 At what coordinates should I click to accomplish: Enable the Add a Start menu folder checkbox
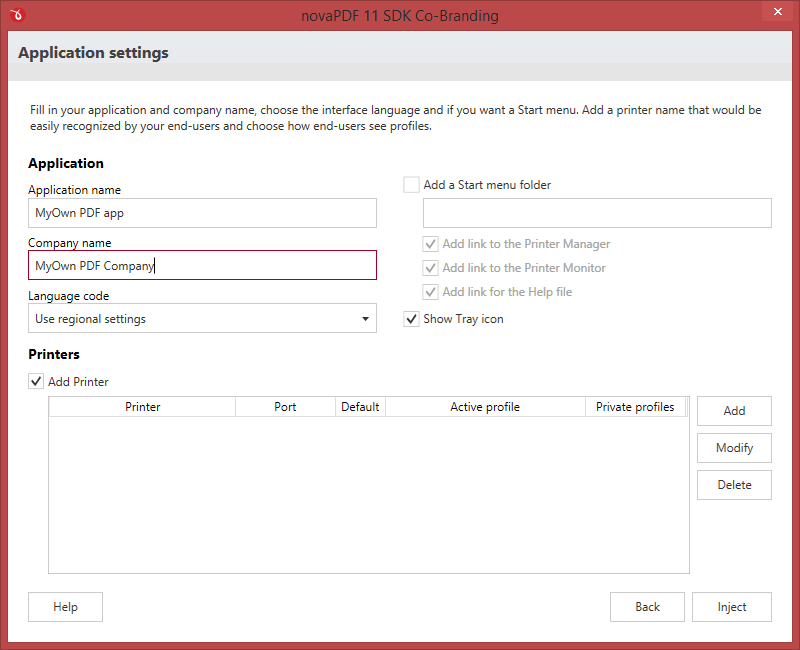(x=411, y=185)
